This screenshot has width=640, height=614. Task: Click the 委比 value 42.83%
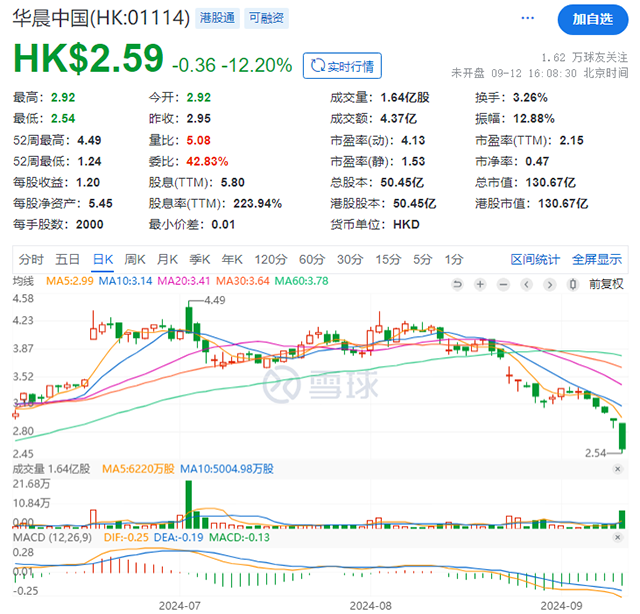(x=207, y=162)
